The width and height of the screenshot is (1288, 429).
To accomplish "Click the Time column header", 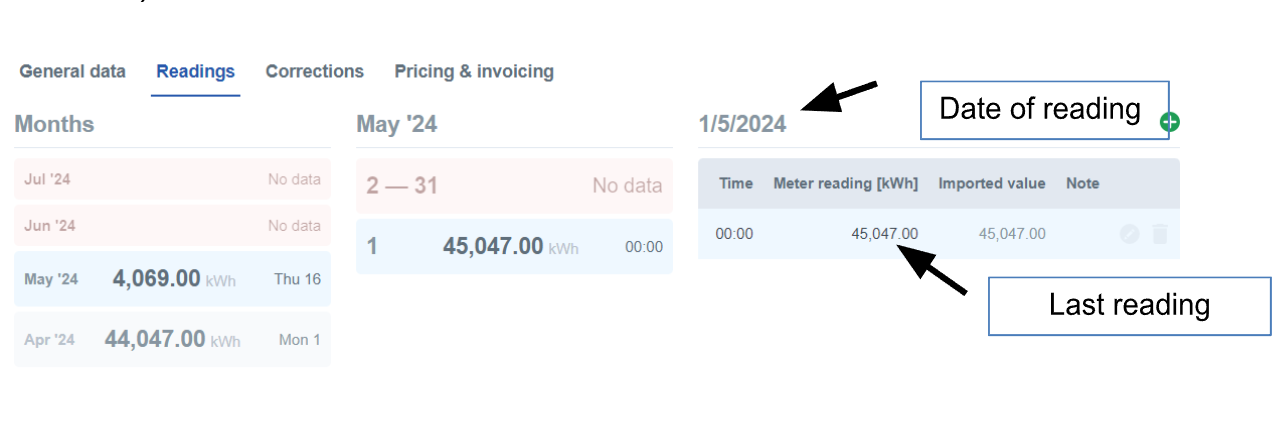I will click(736, 184).
